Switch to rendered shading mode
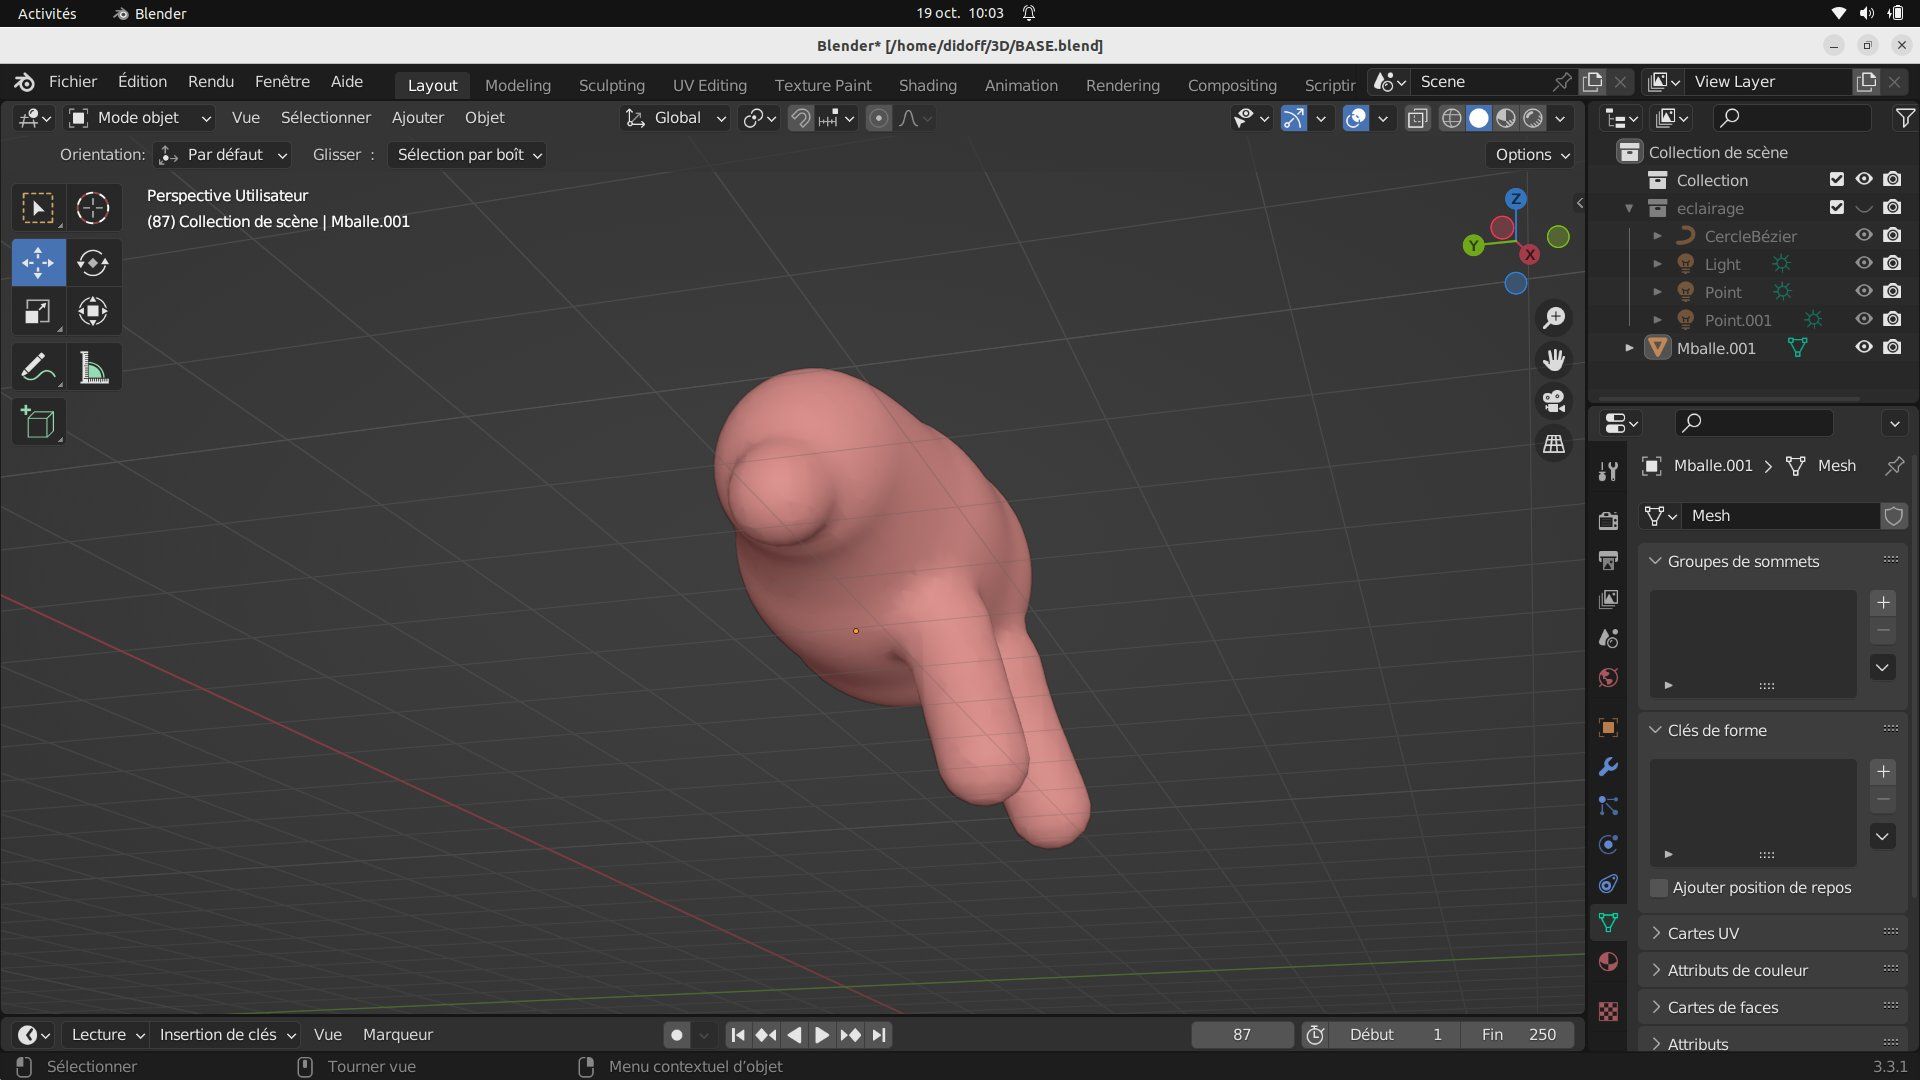Image resolution: width=1920 pixels, height=1080 pixels. [x=1533, y=118]
